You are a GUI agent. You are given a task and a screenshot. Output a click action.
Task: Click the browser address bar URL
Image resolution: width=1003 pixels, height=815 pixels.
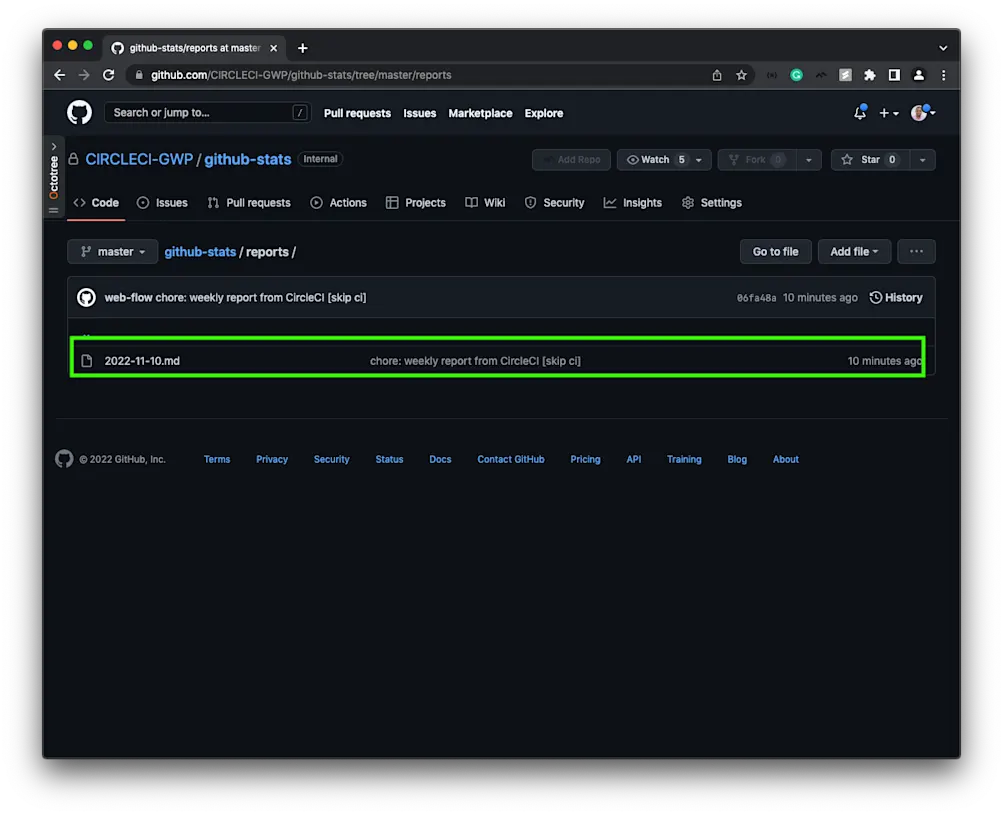[x=301, y=75]
